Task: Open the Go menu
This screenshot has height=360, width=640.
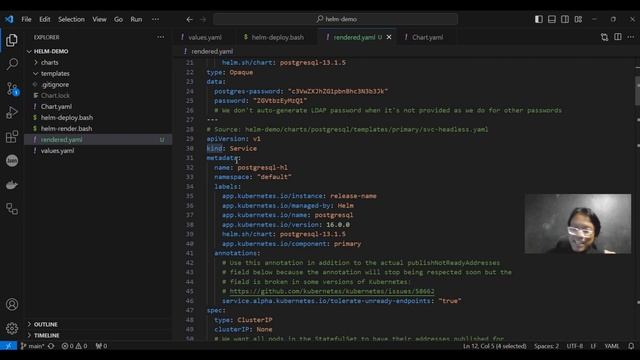Action: [x=118, y=19]
